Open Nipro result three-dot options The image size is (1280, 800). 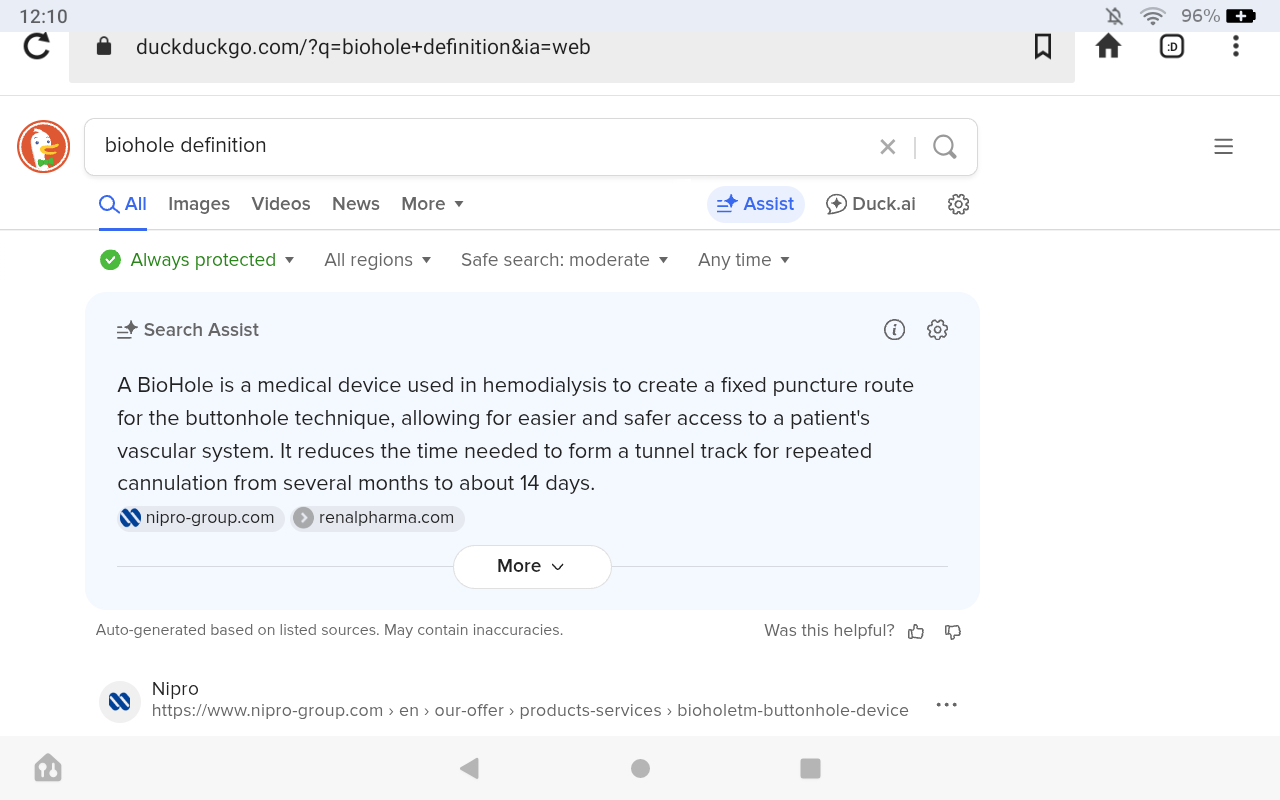[x=946, y=704]
